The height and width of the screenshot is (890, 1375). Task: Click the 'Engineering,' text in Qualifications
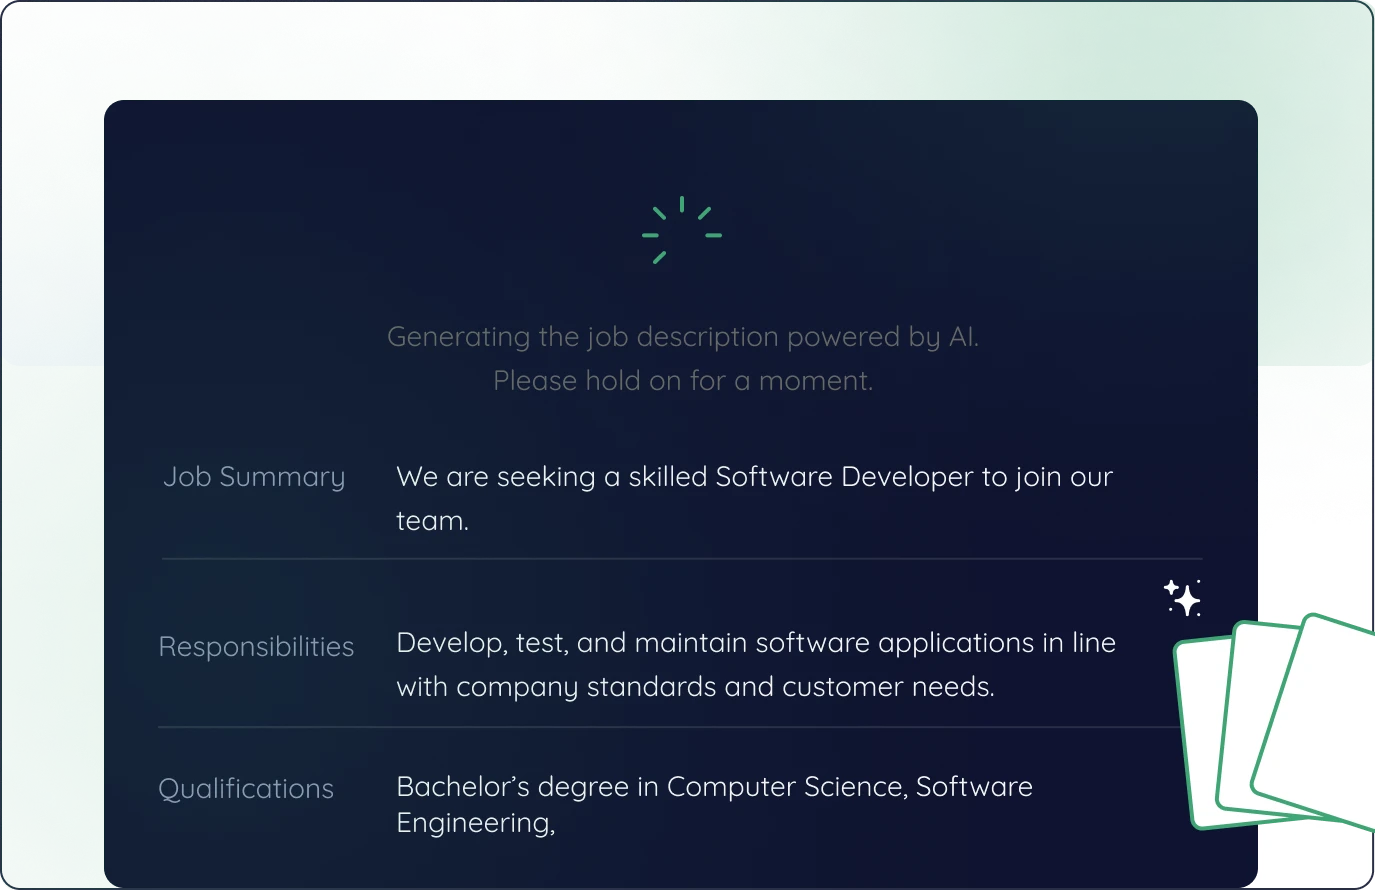pyautogui.click(x=475, y=823)
